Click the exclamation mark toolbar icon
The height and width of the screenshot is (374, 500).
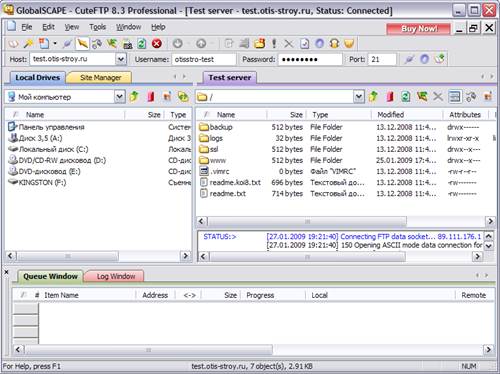[274, 44]
